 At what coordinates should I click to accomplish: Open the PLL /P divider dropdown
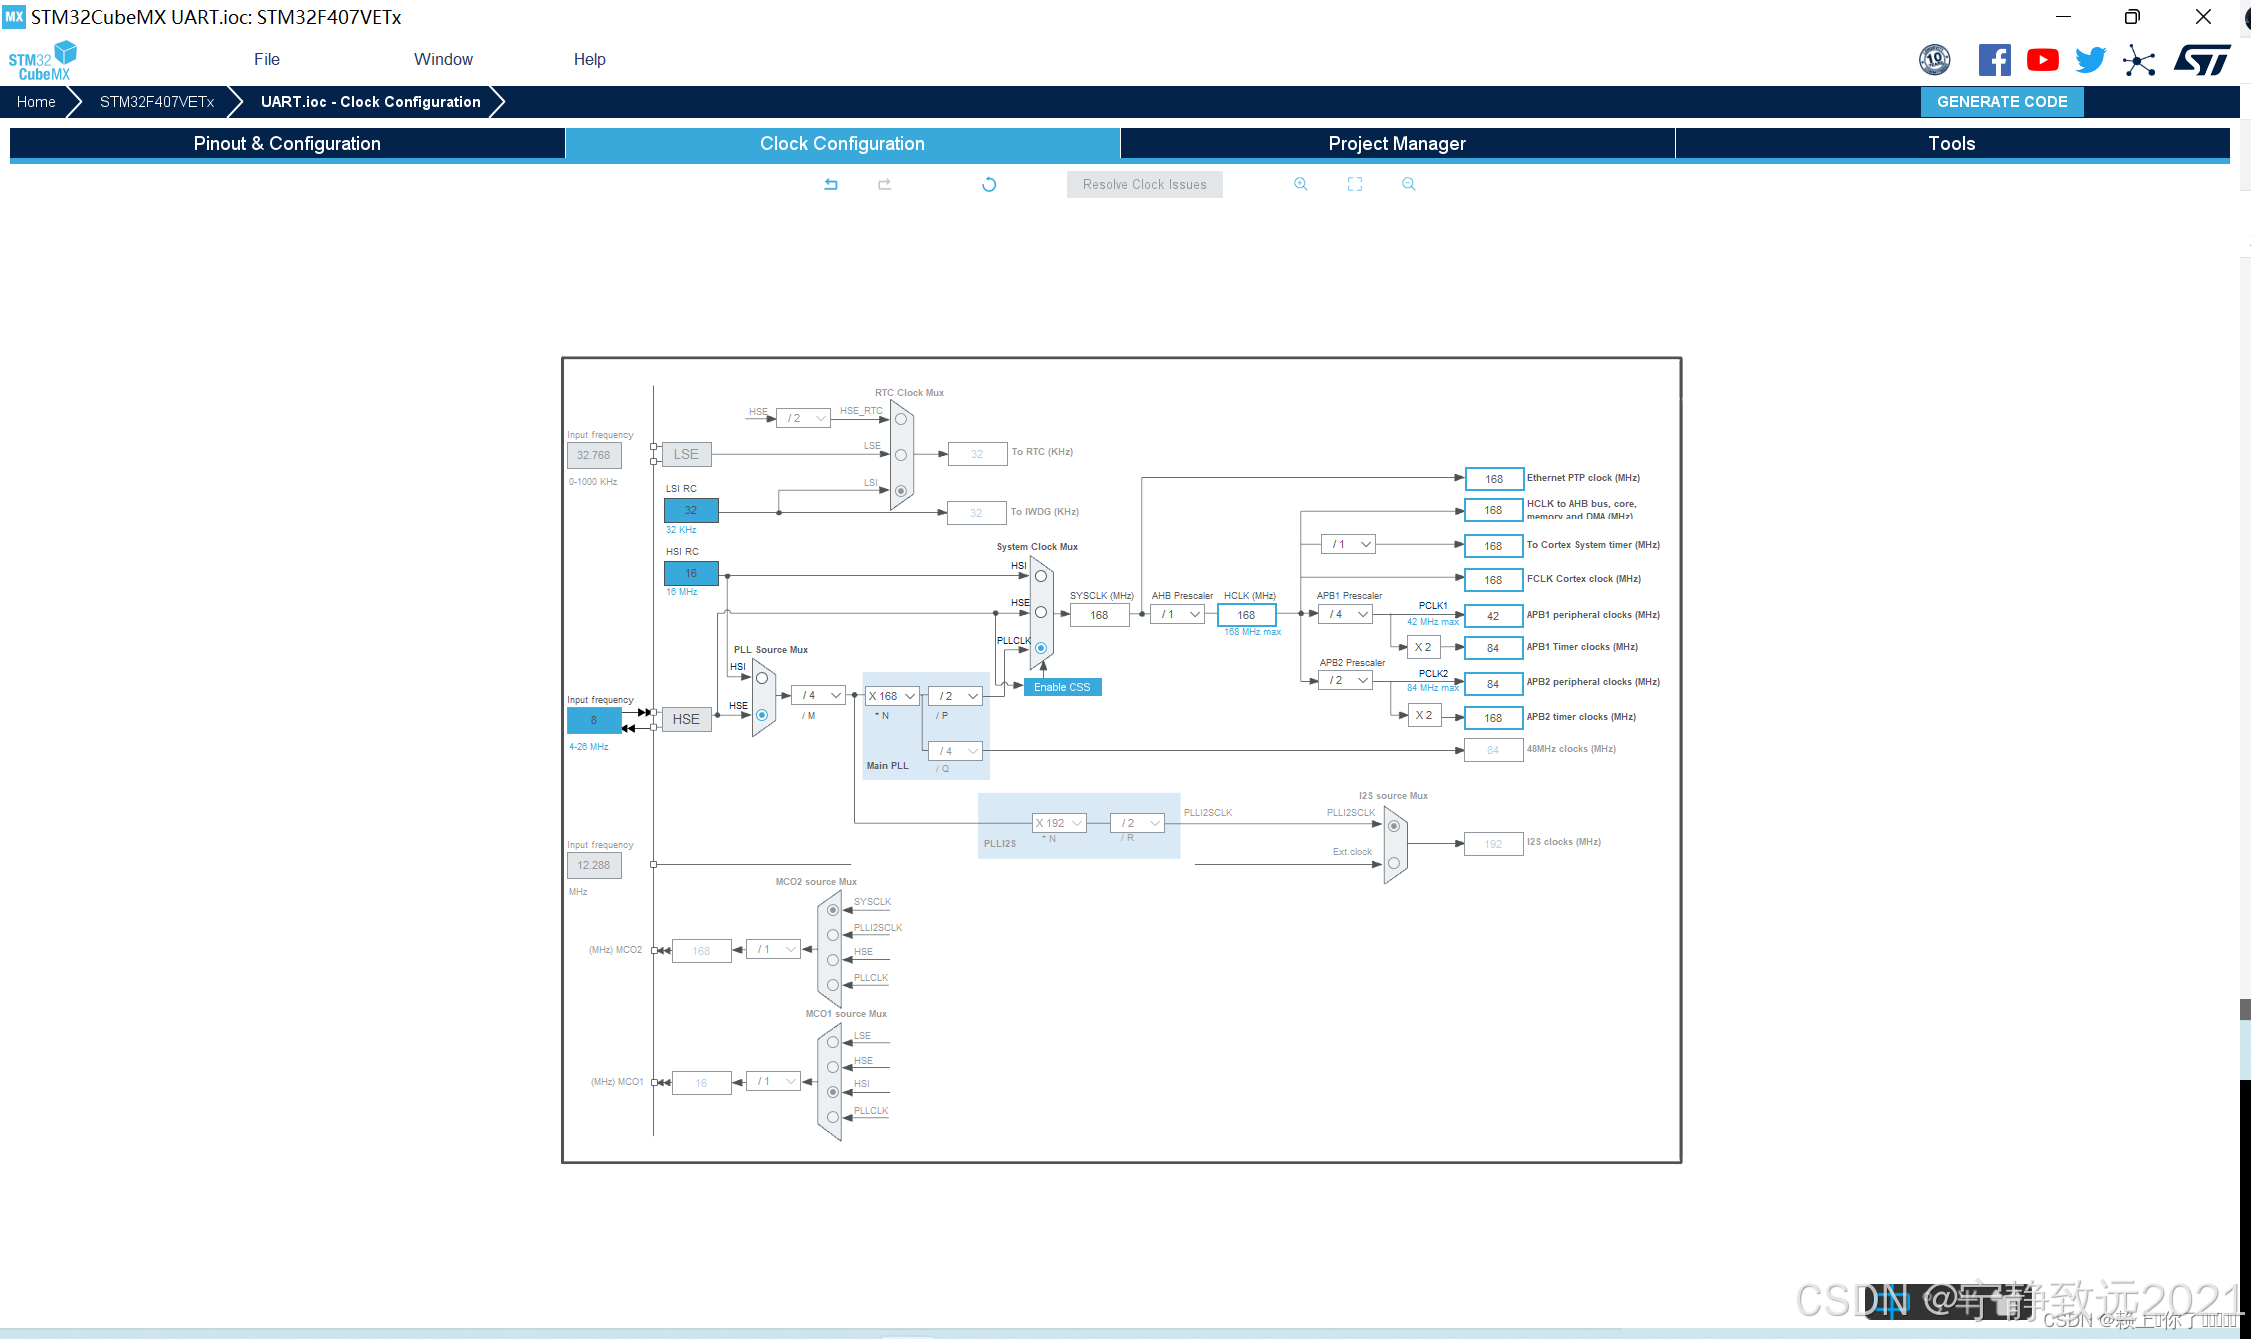point(956,696)
